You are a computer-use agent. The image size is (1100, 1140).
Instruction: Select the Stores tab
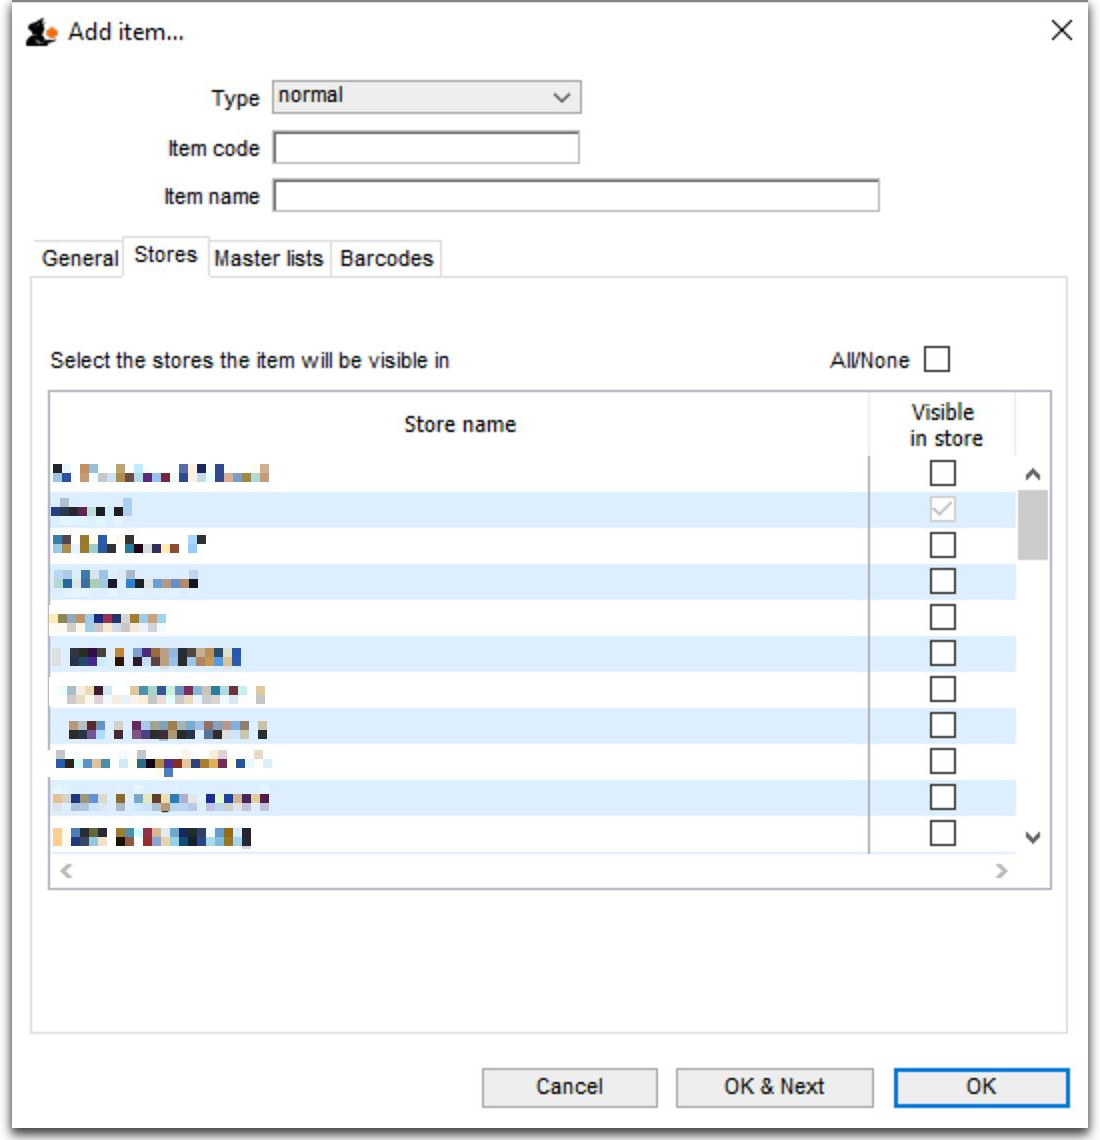tap(166, 256)
